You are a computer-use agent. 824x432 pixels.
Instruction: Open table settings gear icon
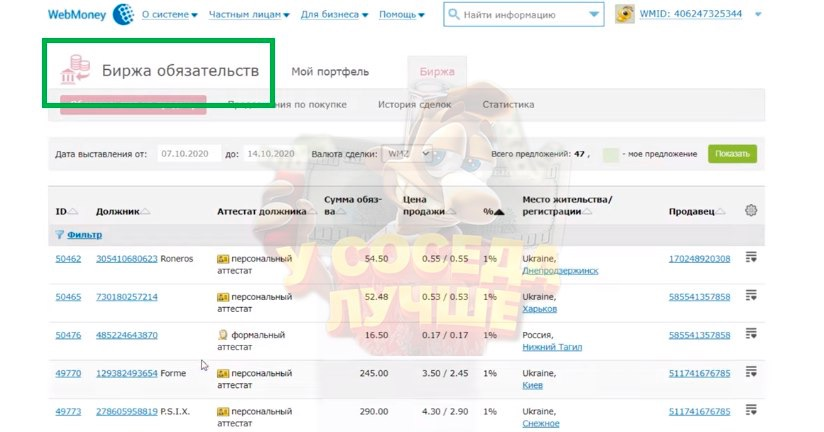click(751, 211)
